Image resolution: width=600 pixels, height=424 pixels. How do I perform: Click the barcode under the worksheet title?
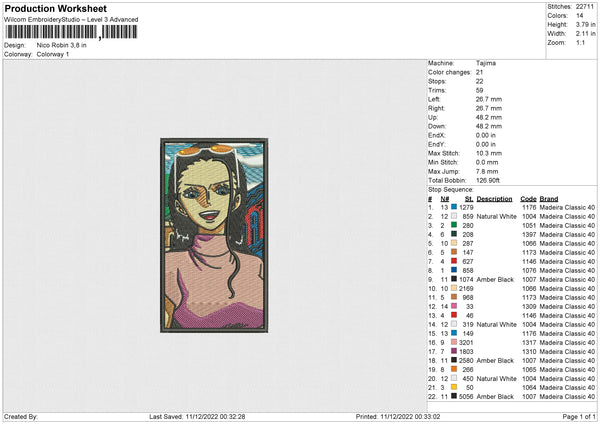tap(71, 32)
